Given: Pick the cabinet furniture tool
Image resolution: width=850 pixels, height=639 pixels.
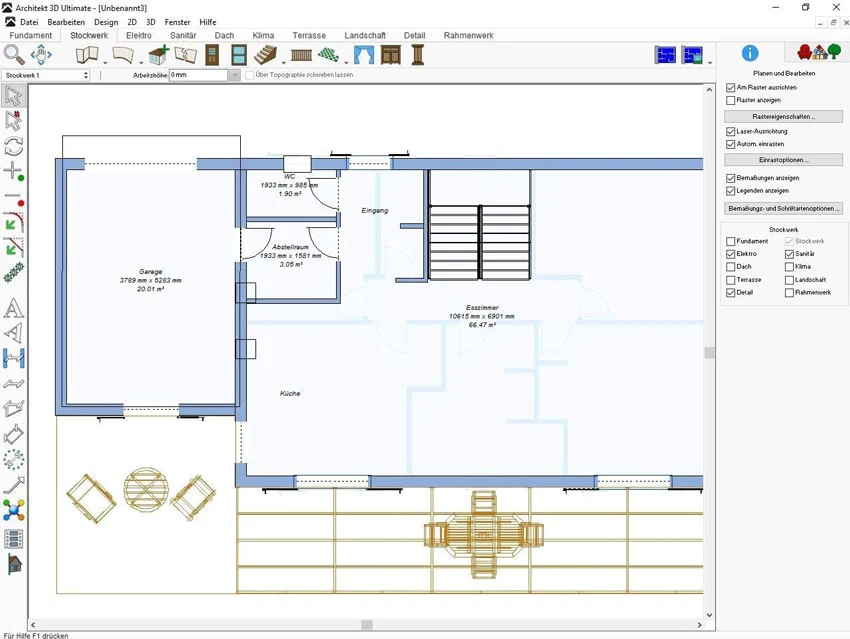Looking at the screenshot, I should (x=391, y=55).
